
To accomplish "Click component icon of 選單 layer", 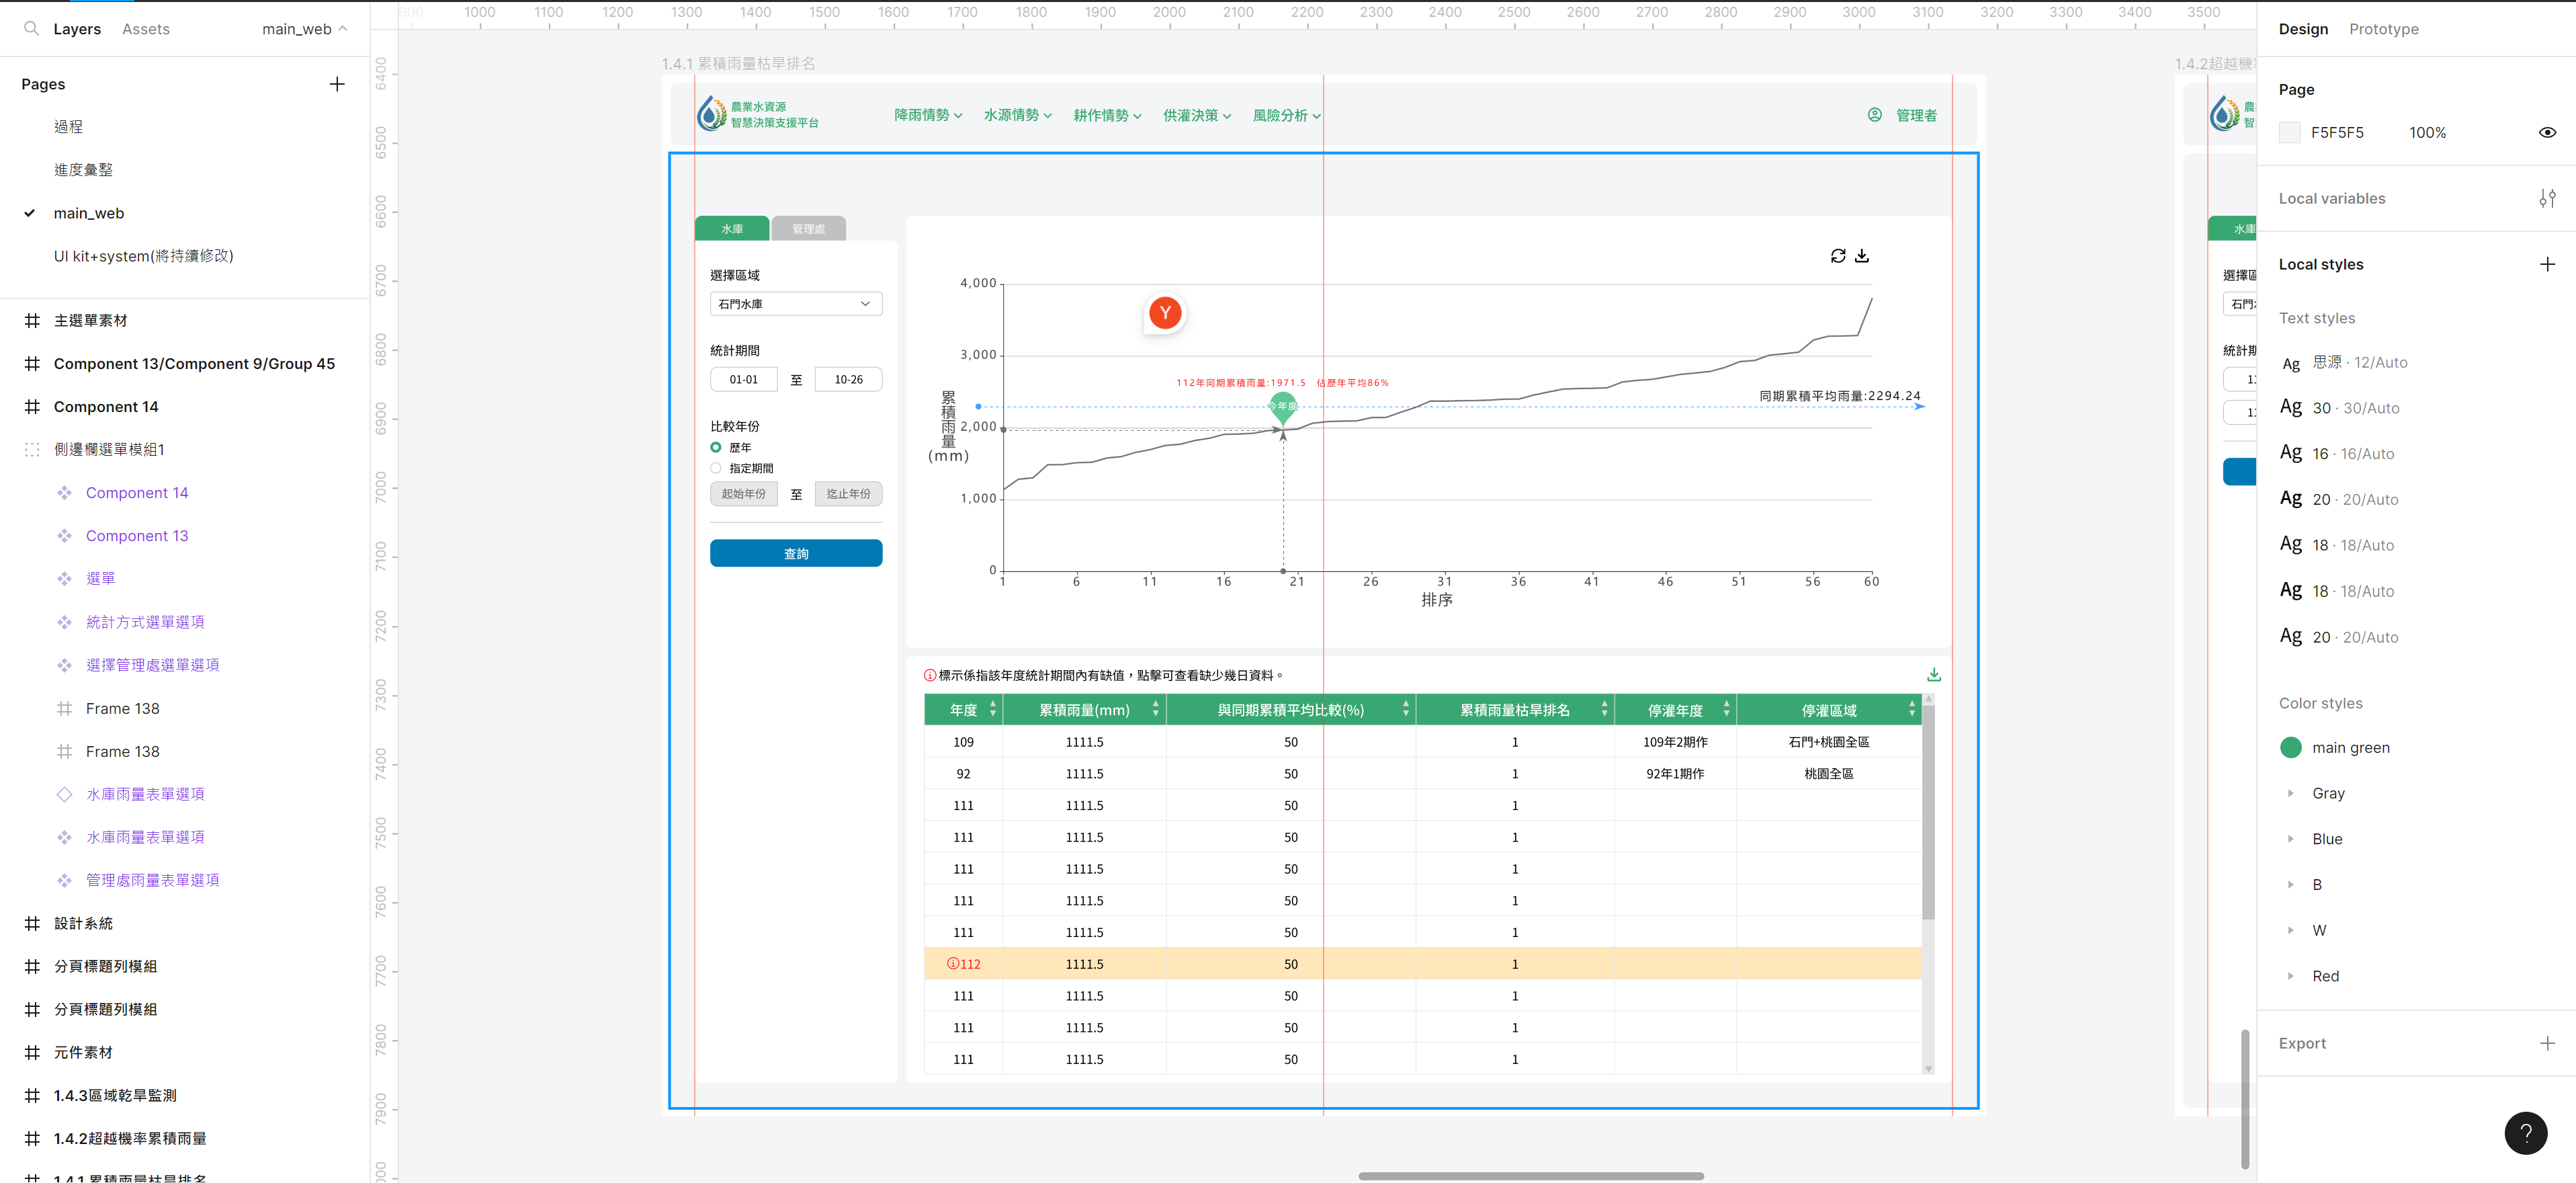I will [64, 579].
